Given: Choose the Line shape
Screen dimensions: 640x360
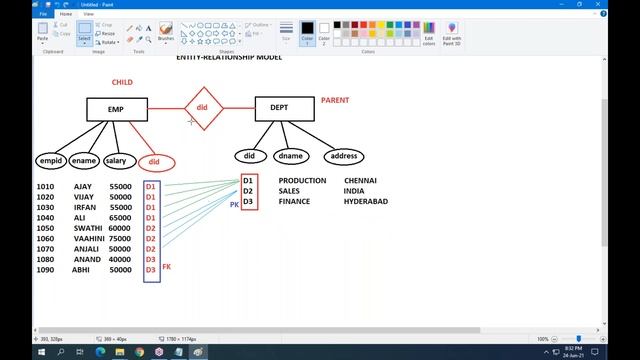Looking at the screenshot, I should tap(184, 25).
